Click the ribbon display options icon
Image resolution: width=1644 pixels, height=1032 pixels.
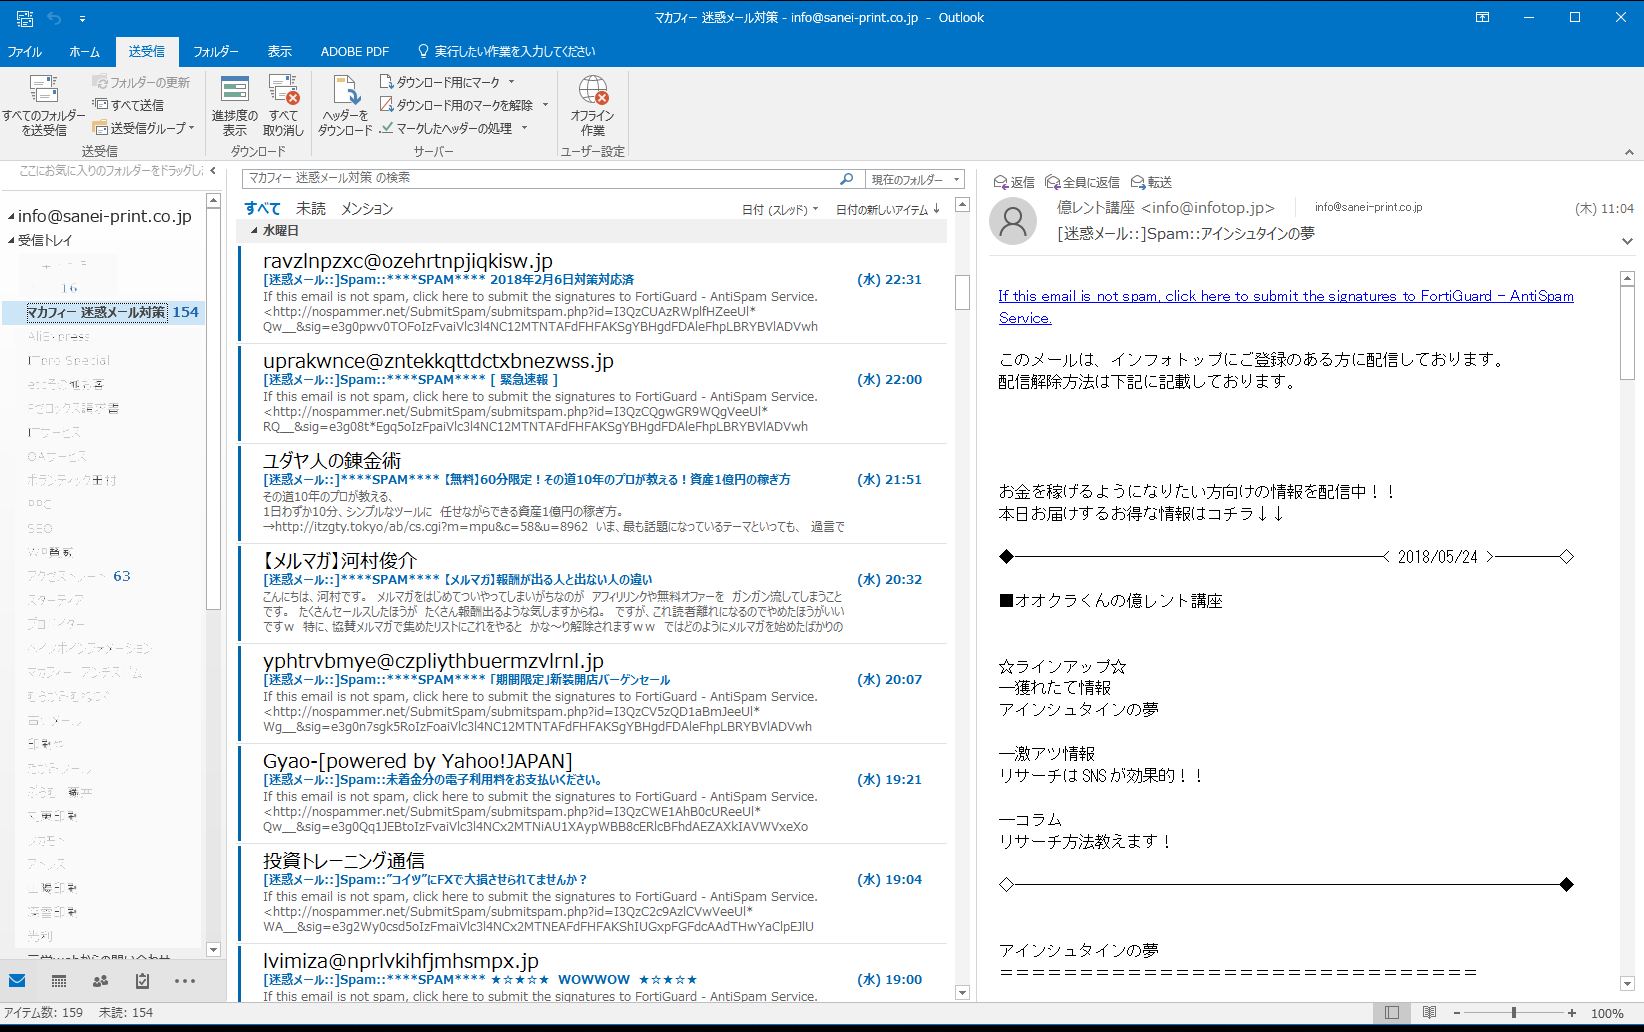(1483, 17)
